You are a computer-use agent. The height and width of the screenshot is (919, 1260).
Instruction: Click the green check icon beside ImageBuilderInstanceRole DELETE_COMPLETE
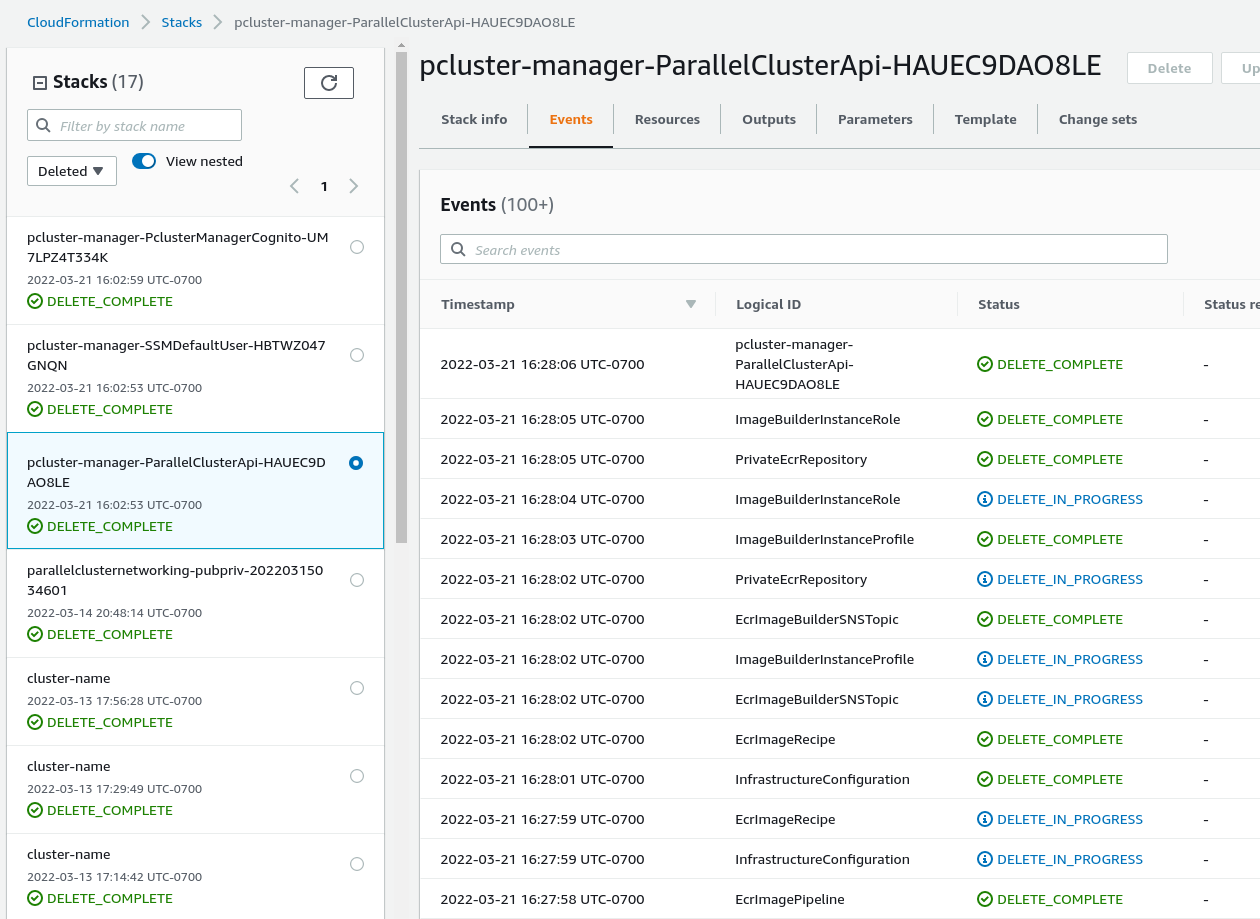tap(985, 419)
